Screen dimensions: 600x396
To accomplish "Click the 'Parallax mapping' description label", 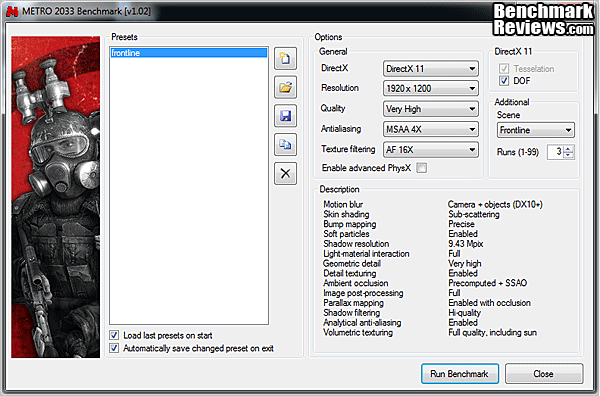I will (x=354, y=303).
